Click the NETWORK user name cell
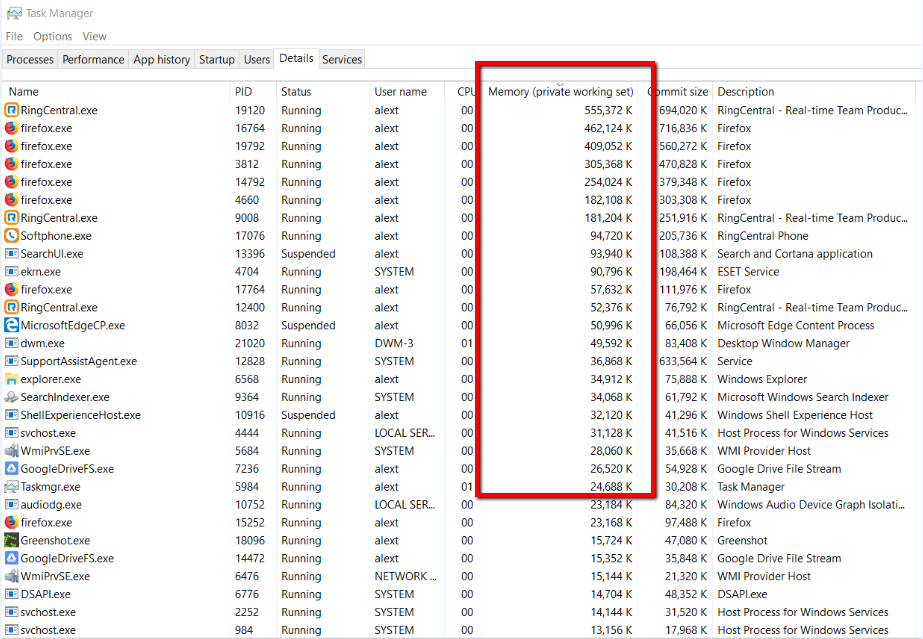The width and height of the screenshot is (923, 639). pyautogui.click(x=406, y=576)
